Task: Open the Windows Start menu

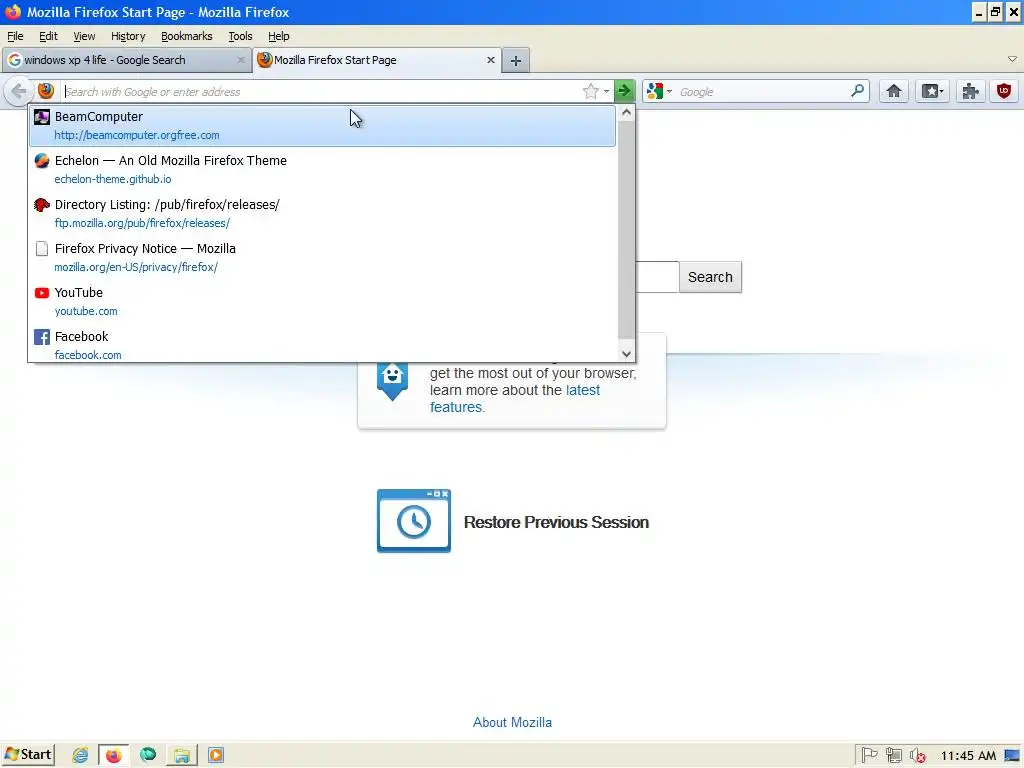Action: [x=27, y=755]
